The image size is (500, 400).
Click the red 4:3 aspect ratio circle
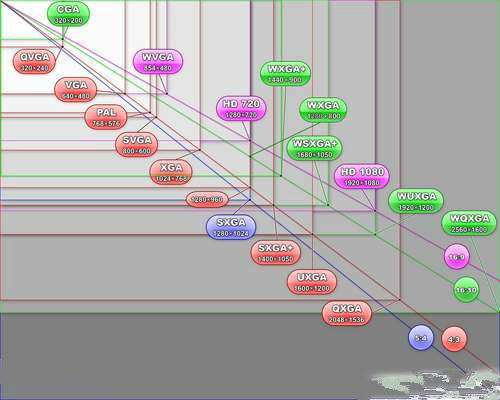(x=454, y=339)
